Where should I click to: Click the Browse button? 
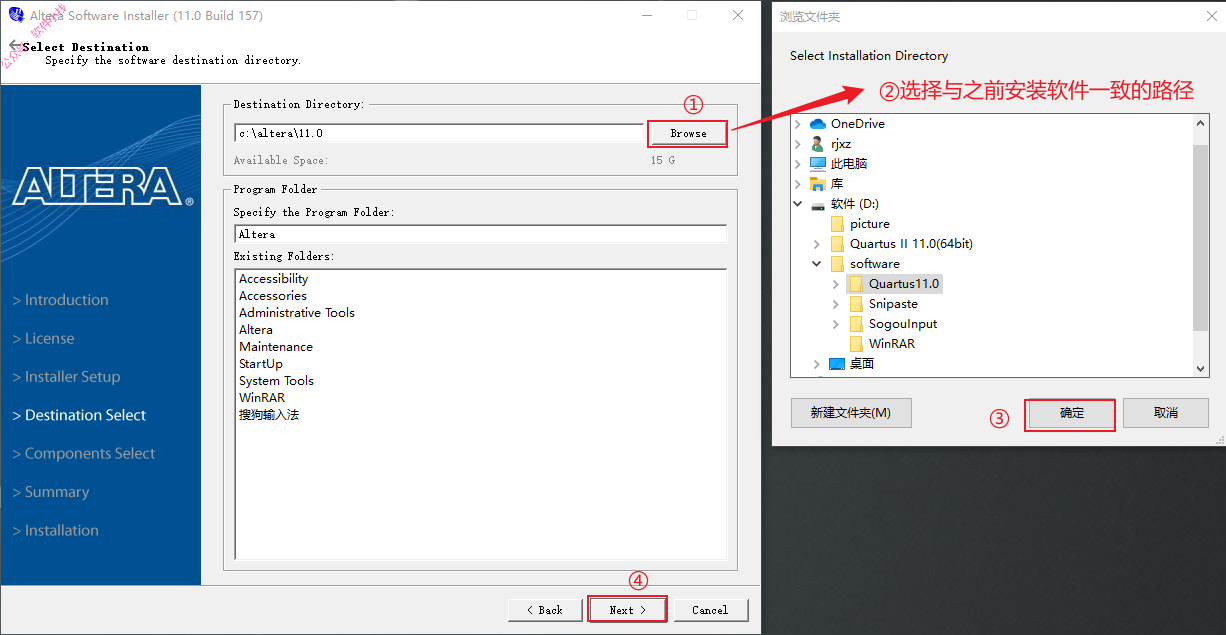tap(688, 133)
